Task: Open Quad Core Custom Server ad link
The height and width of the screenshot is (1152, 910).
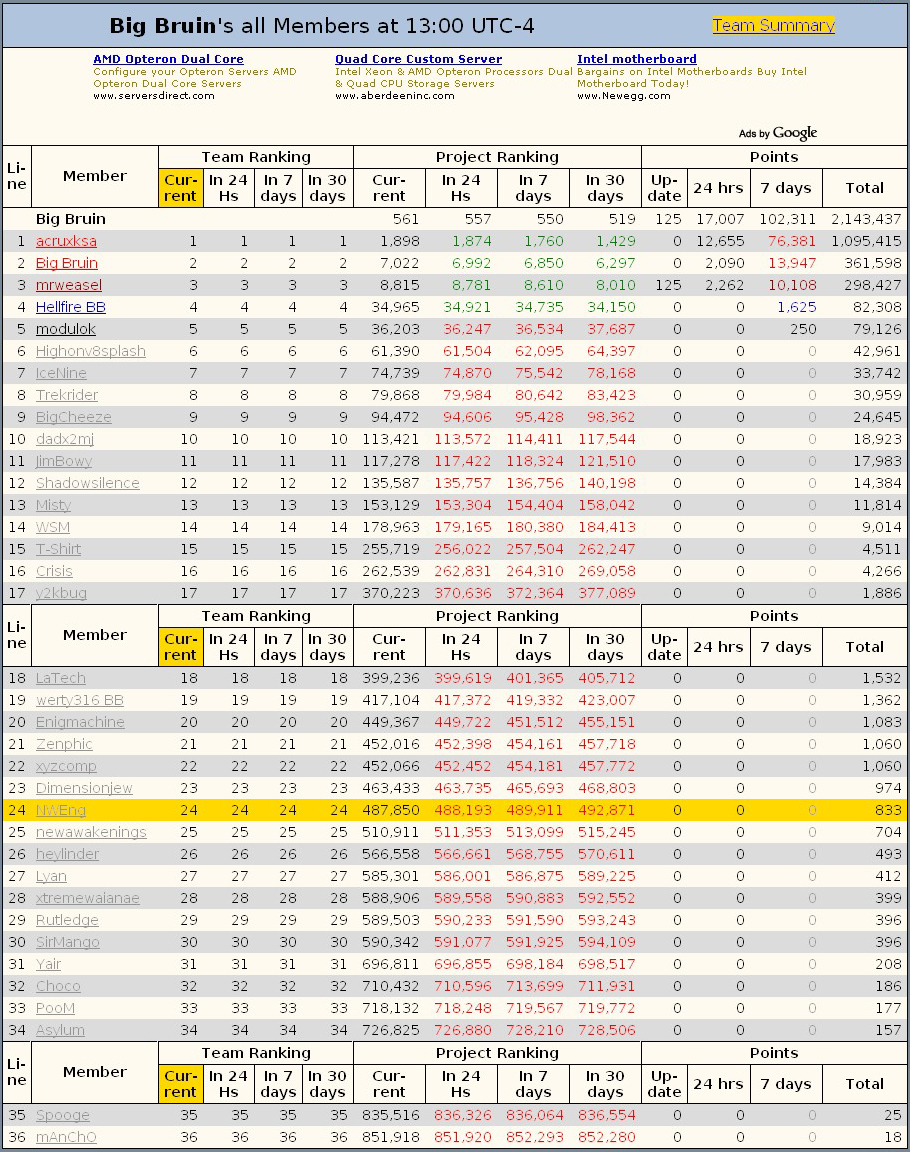Action: point(418,60)
